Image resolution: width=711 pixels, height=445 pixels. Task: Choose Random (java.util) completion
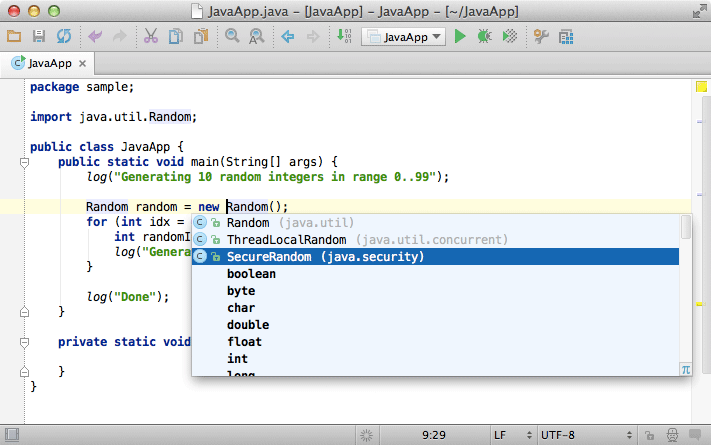coord(435,223)
